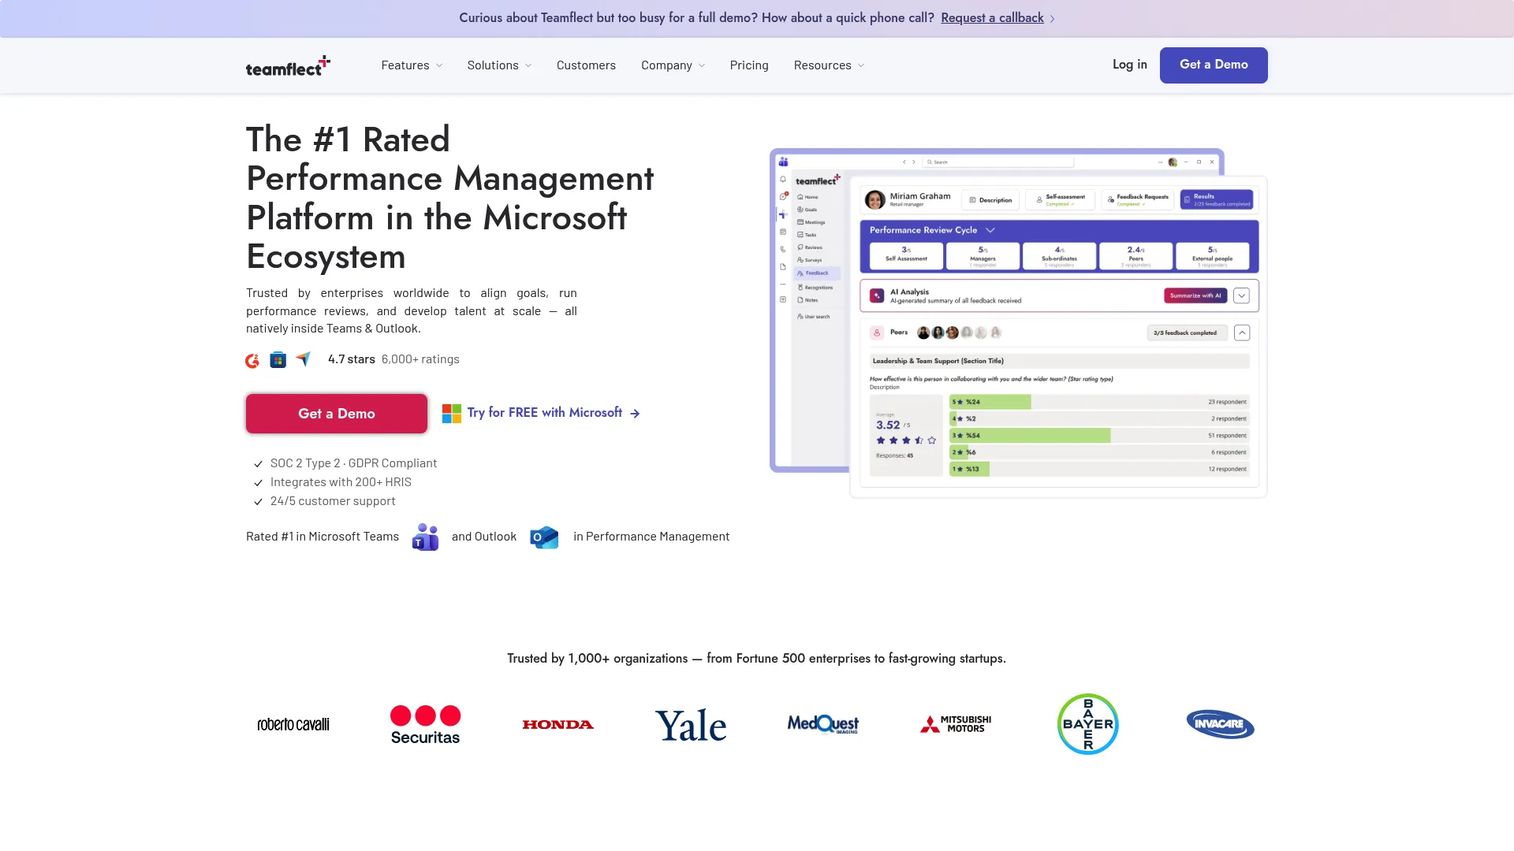
Task: Click the Managers score card
Action: point(983,256)
